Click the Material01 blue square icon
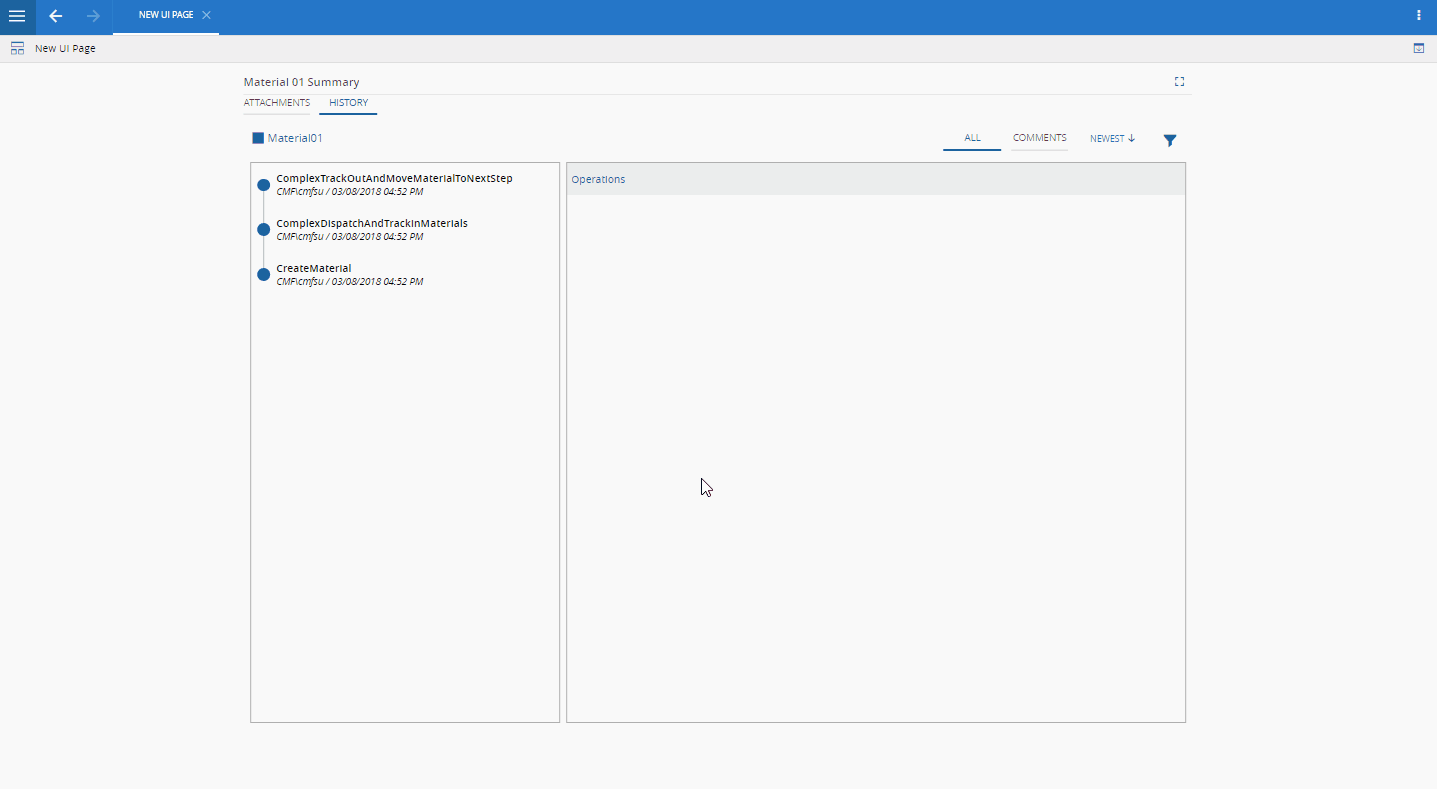The height and width of the screenshot is (789, 1437). tap(258, 138)
